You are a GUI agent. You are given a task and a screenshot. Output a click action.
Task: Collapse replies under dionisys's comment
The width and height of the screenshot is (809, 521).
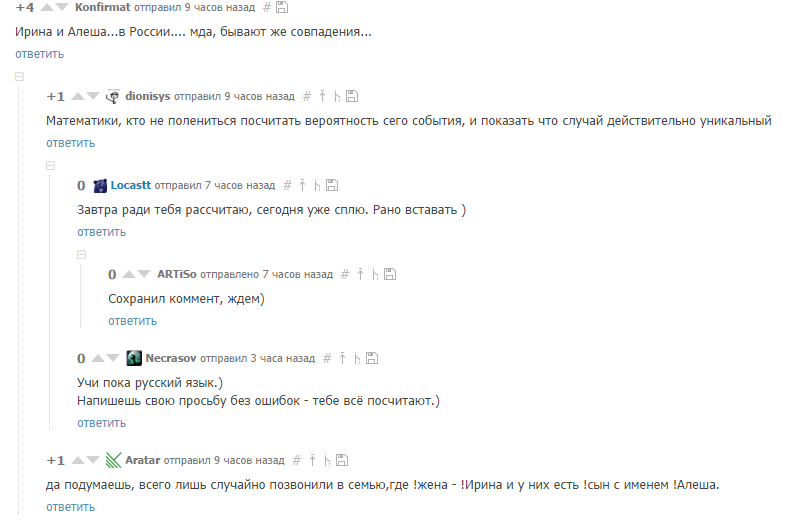[51, 166]
